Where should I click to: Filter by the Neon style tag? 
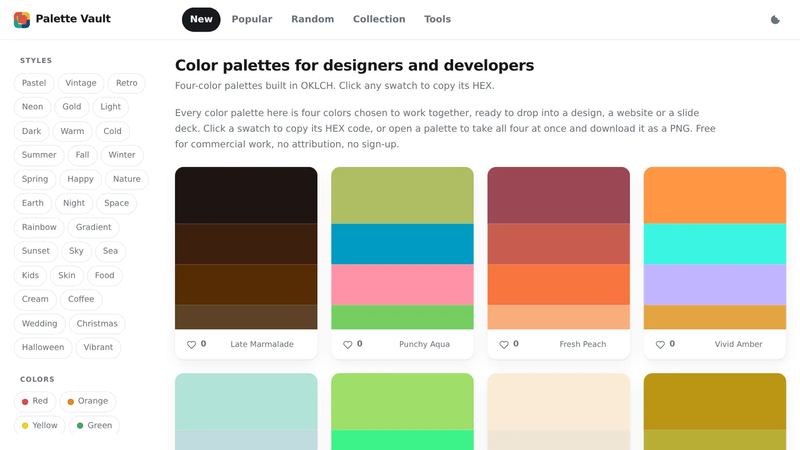(x=32, y=107)
